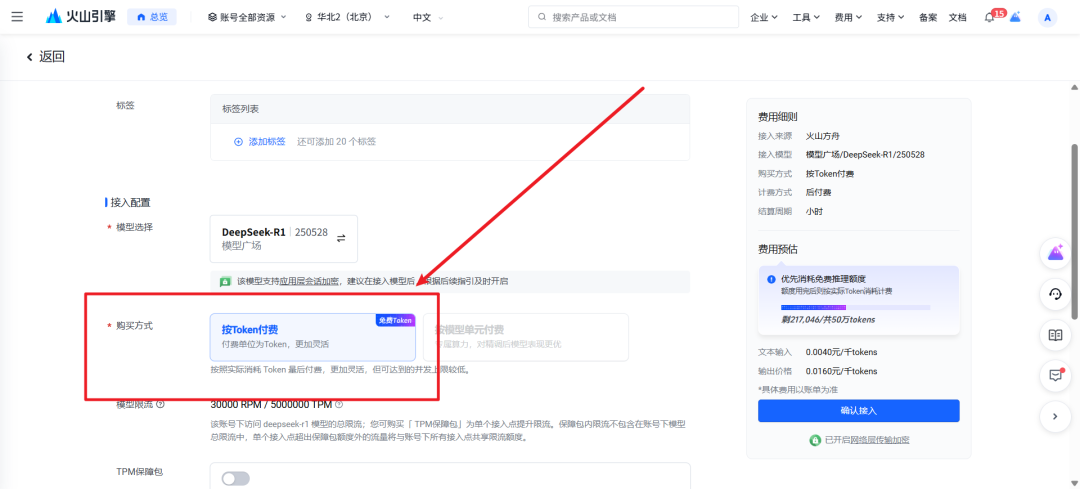Open the user avatar A menu

point(1047,18)
